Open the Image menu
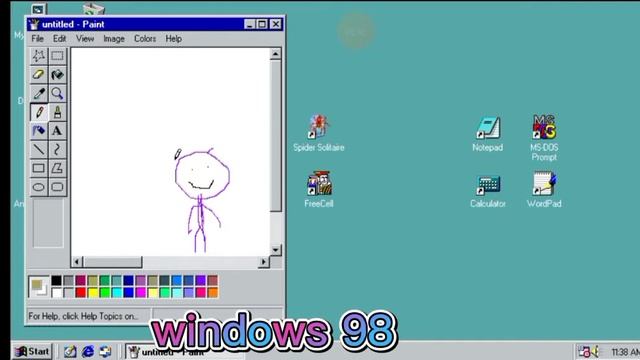The height and width of the screenshot is (360, 640). [x=114, y=39]
